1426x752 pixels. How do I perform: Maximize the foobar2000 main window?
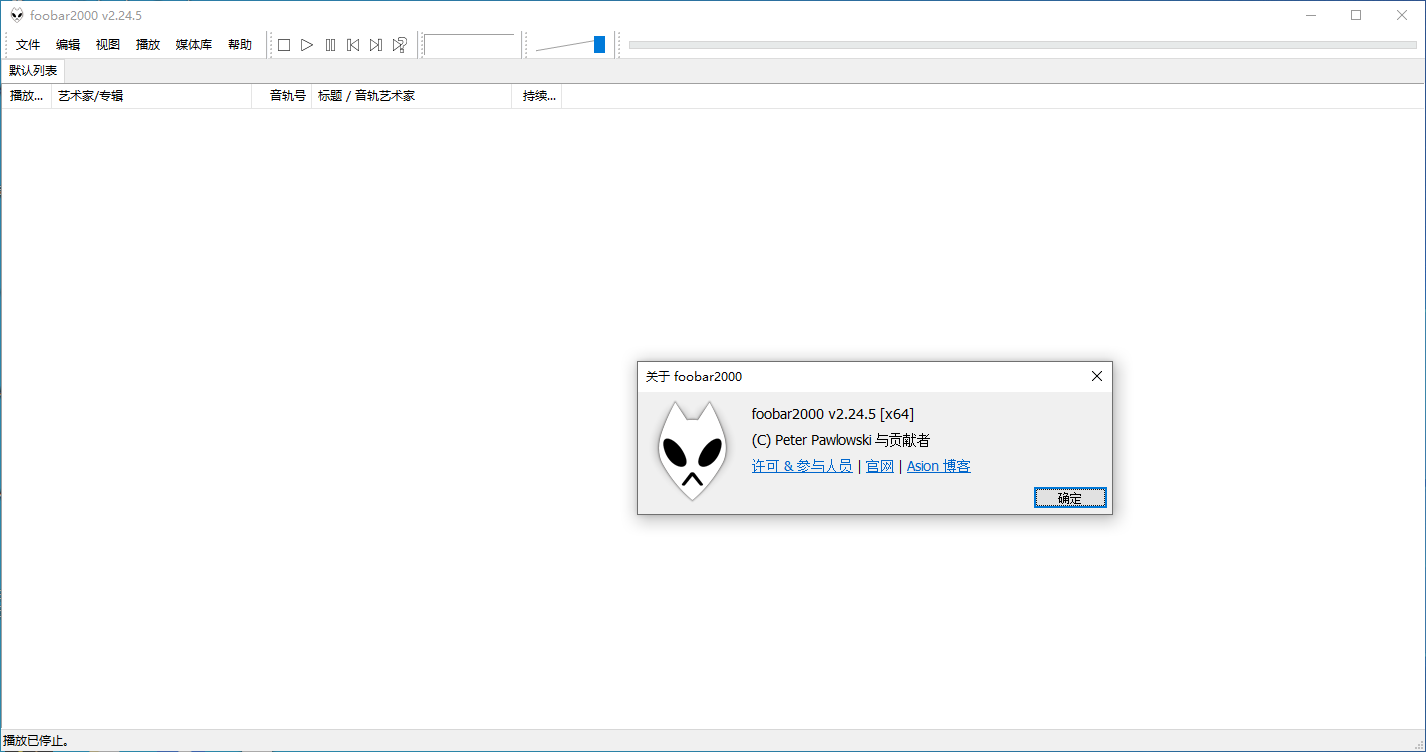tap(1356, 15)
